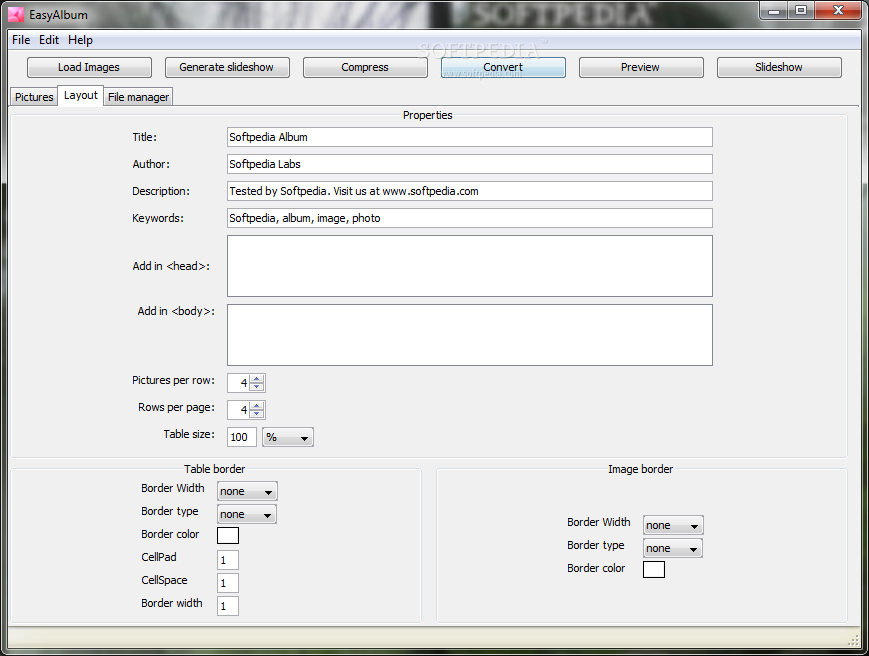Open Image border Border type dropdown
The width and height of the screenshot is (869, 656).
tap(672, 548)
